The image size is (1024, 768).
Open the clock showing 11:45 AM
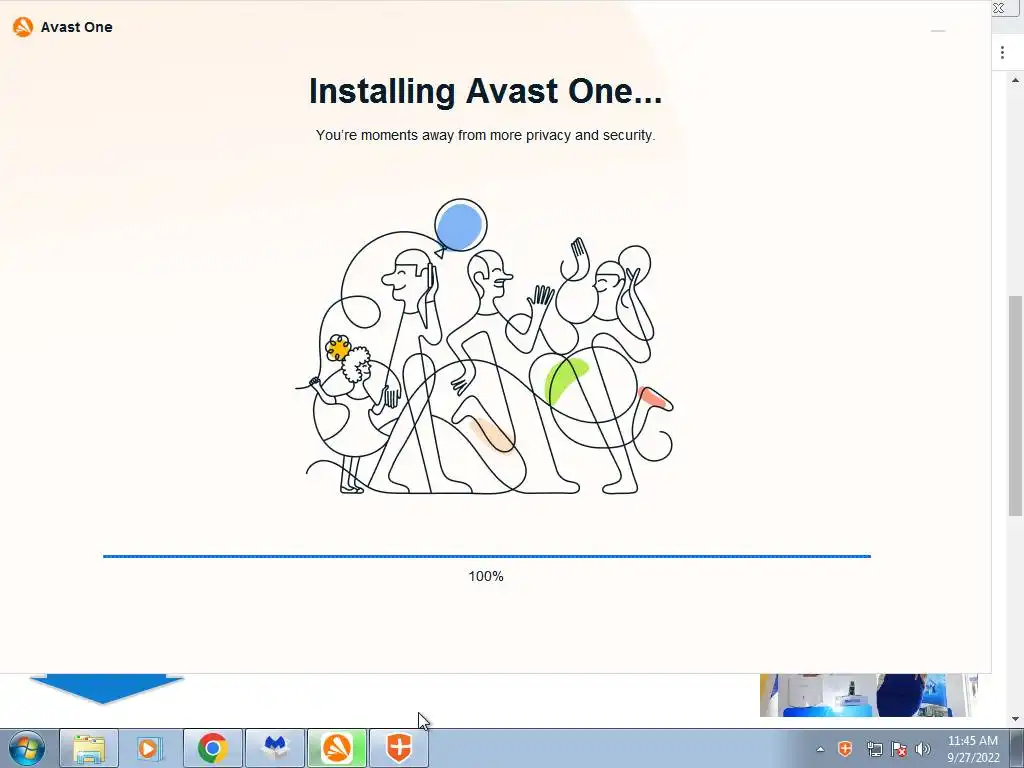click(973, 749)
